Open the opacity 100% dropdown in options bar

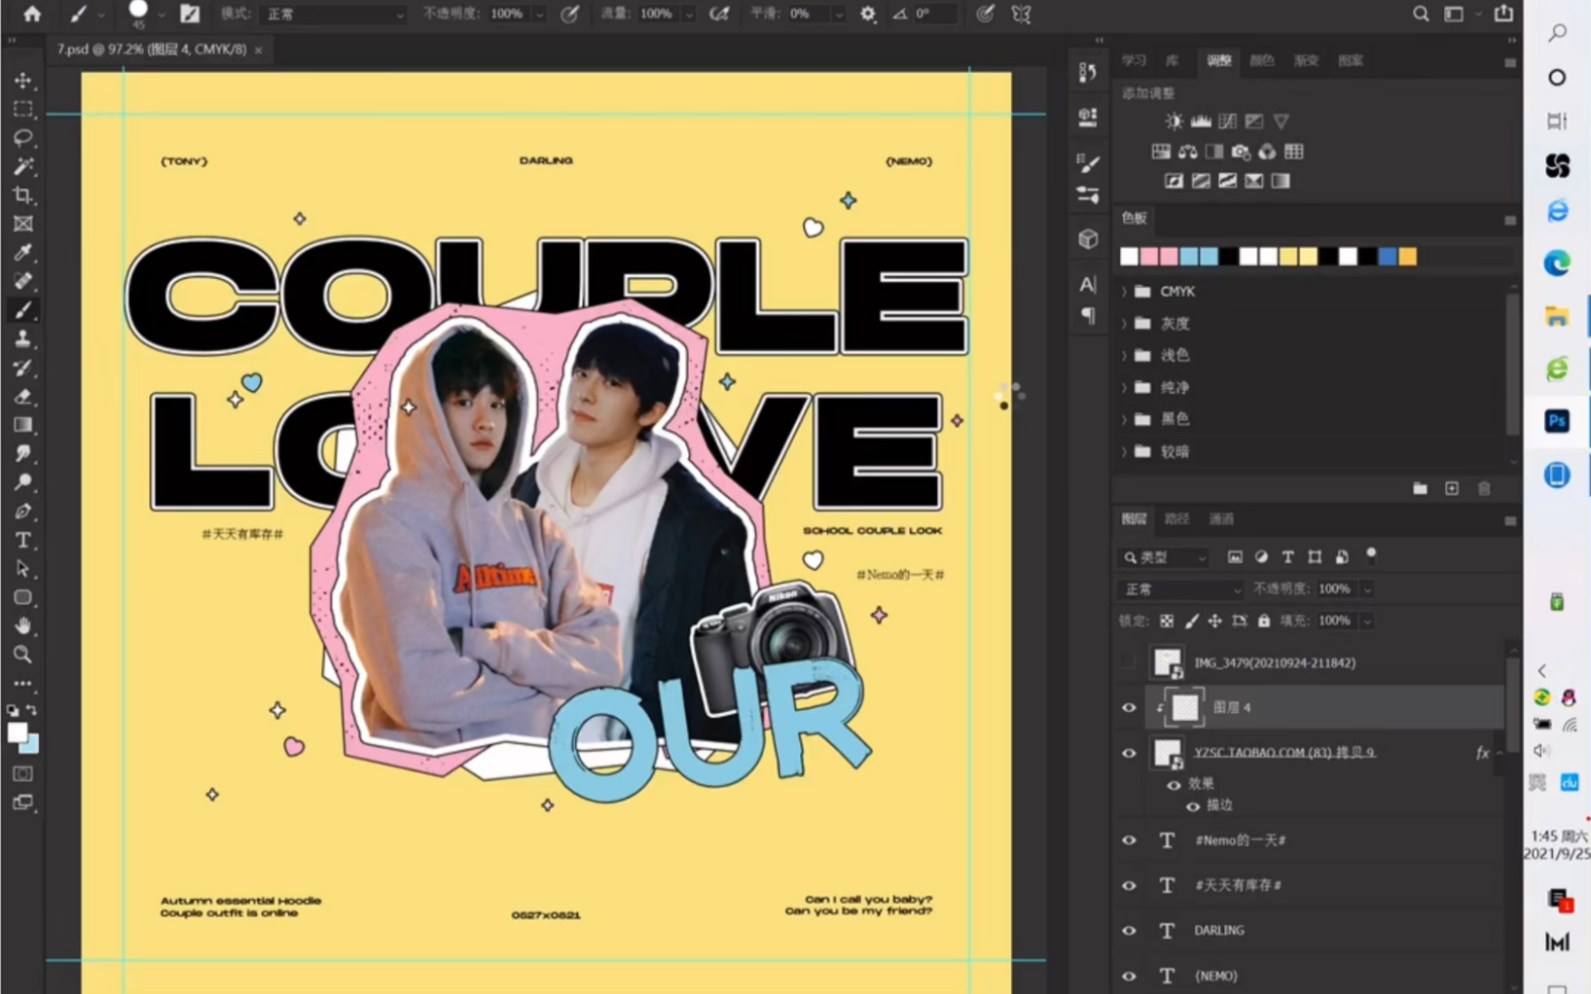coord(540,14)
